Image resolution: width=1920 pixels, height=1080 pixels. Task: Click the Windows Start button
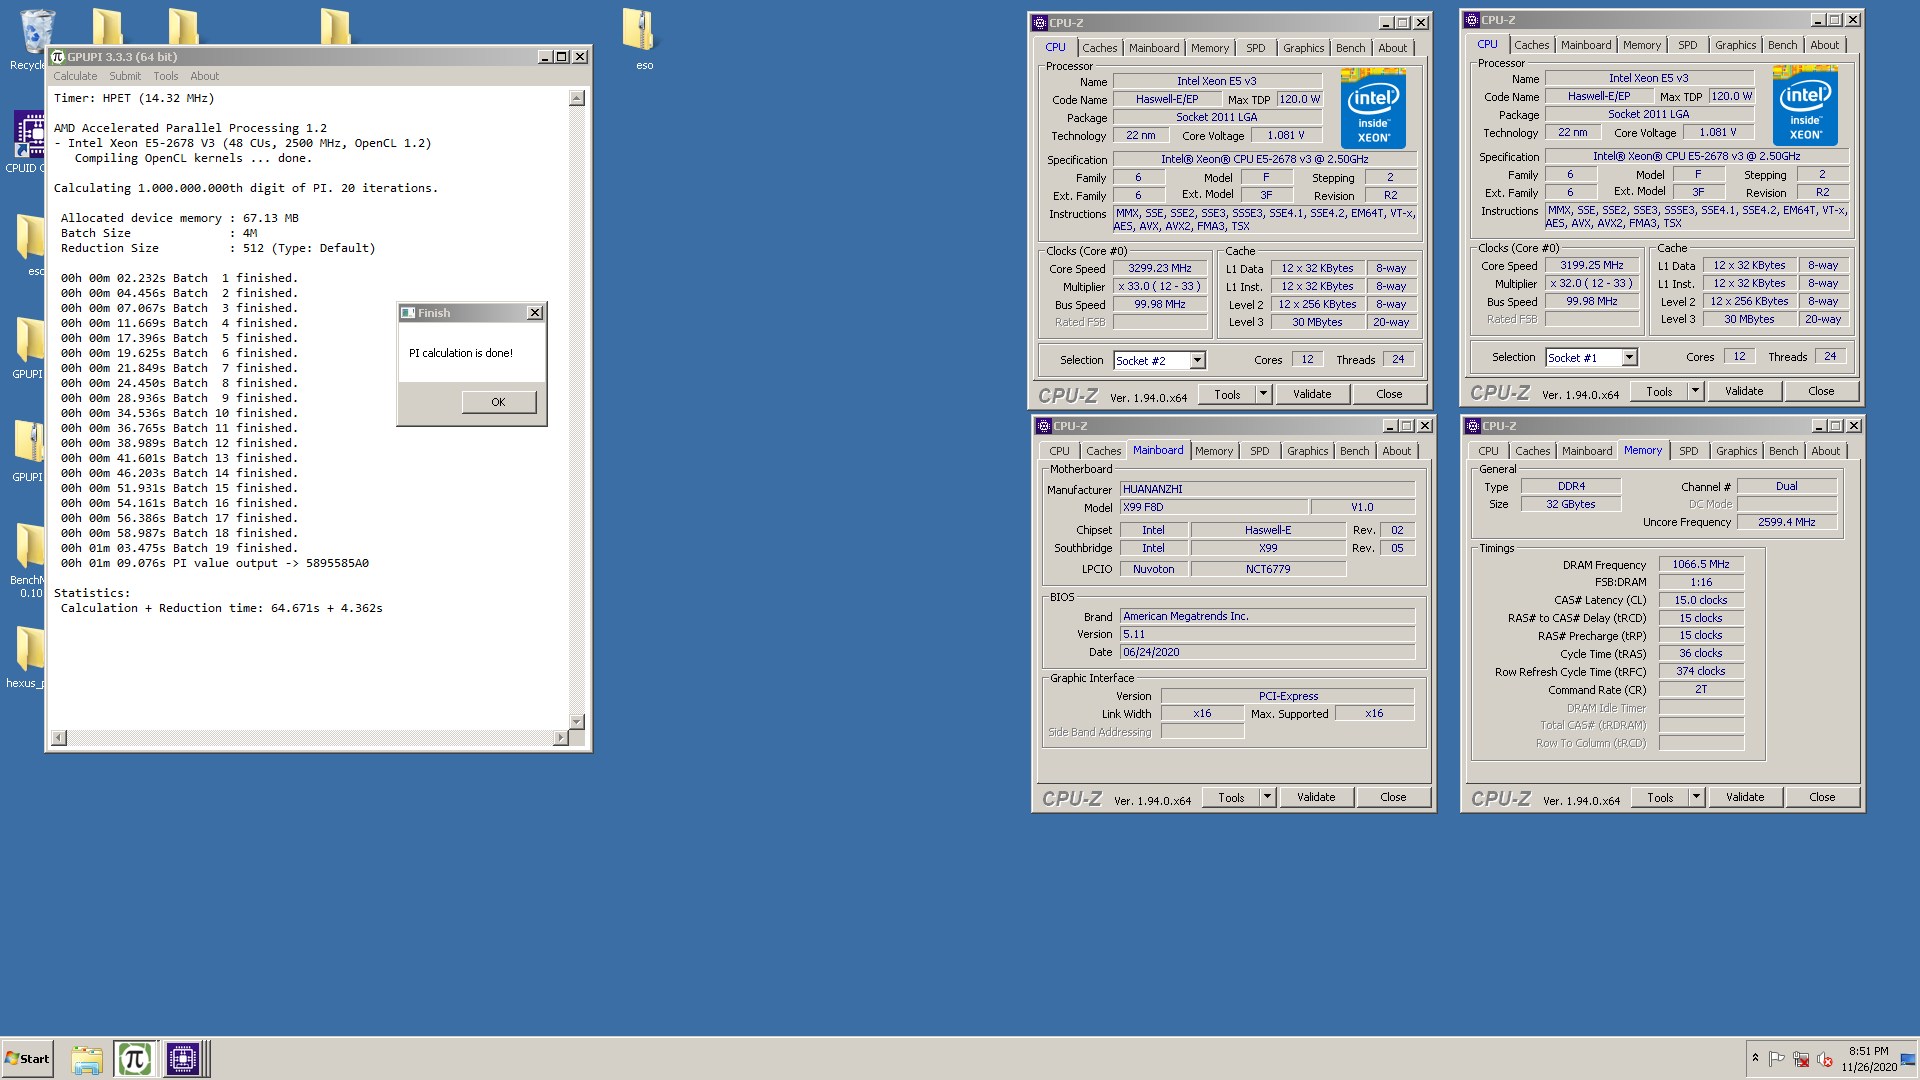tap(27, 1058)
